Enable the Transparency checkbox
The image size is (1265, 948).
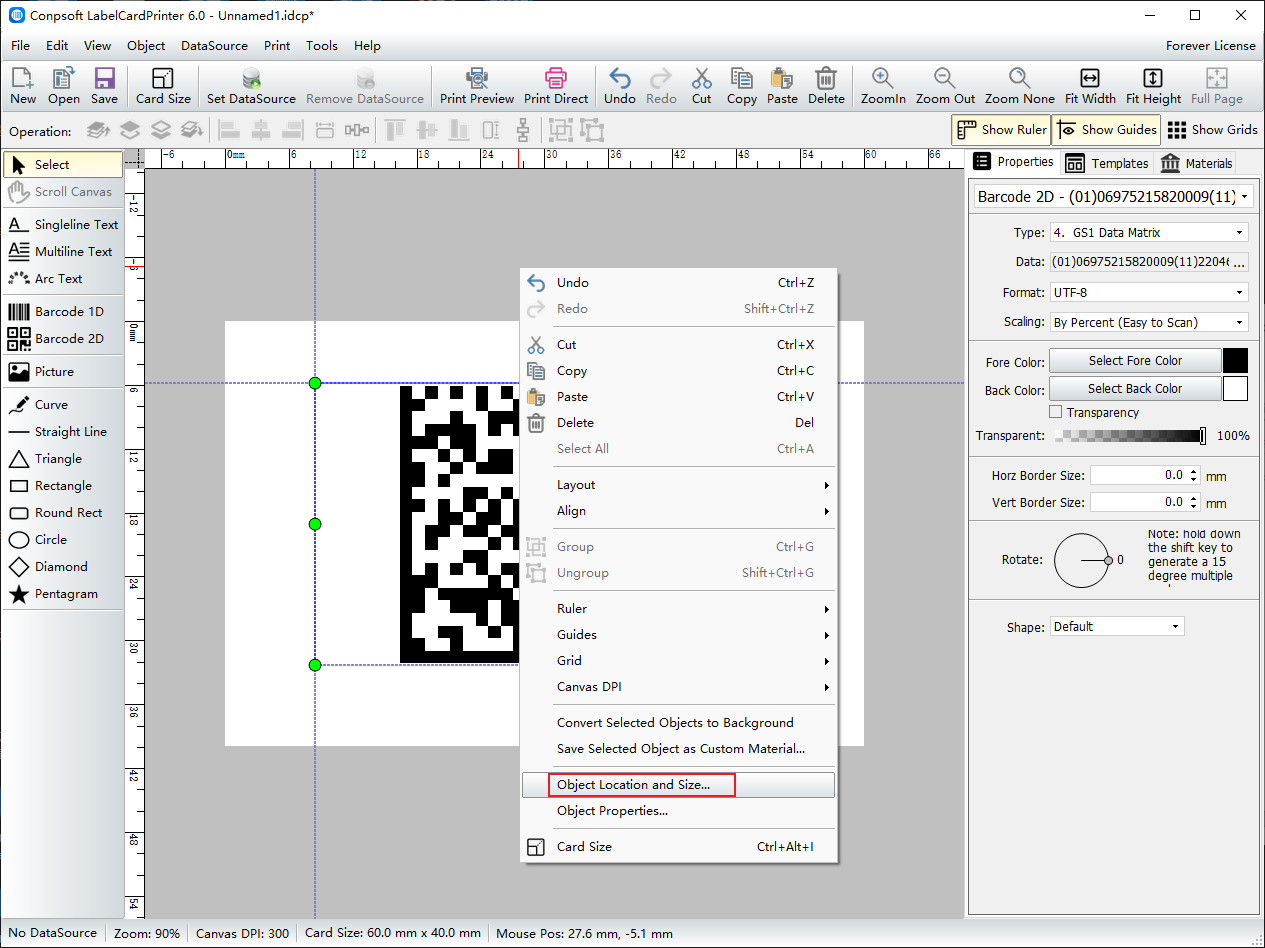pyautogui.click(x=1055, y=412)
